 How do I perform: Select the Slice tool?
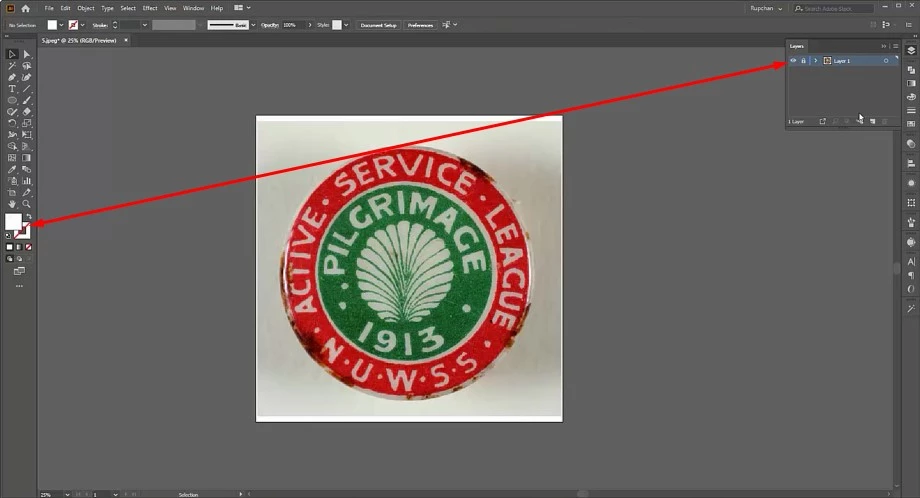pos(26,192)
